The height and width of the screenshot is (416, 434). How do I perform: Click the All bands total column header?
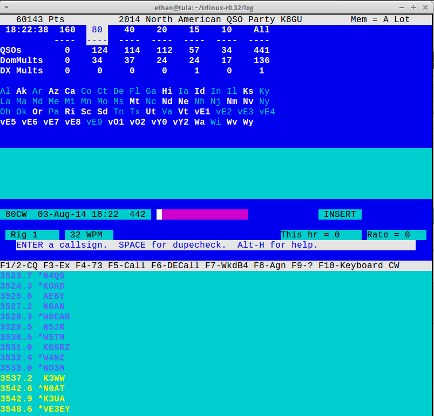coord(261,30)
